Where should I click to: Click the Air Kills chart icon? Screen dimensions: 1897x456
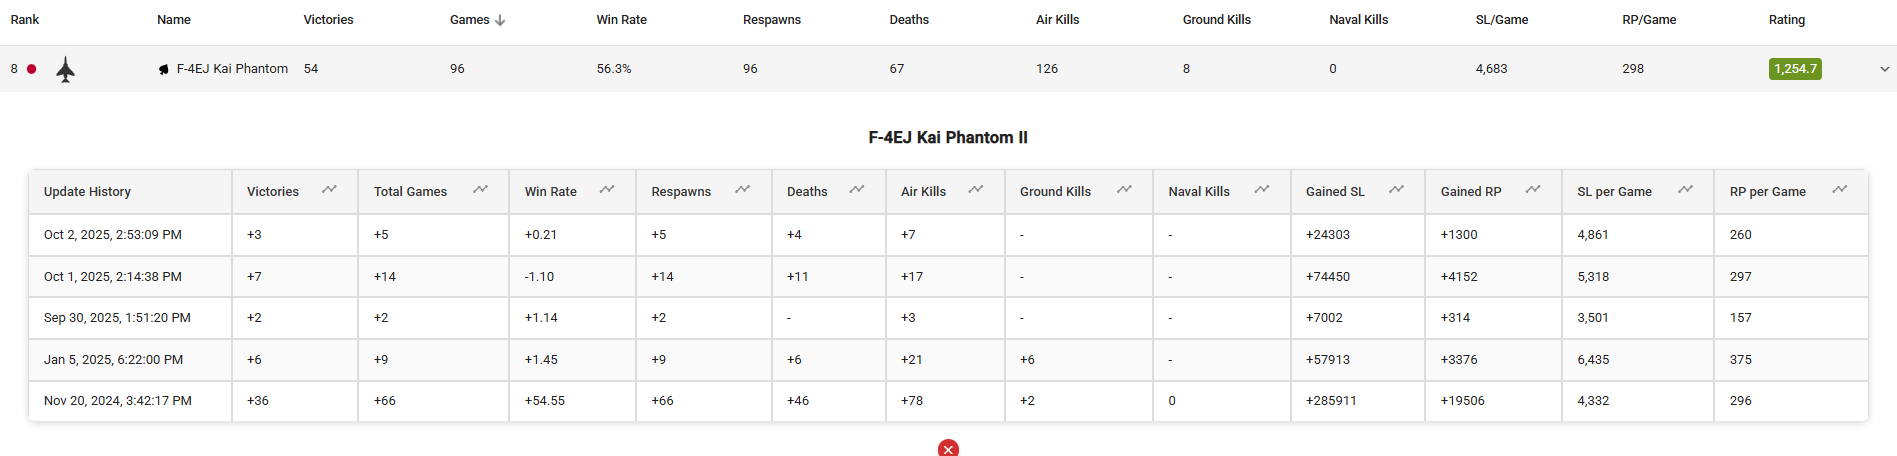click(x=976, y=190)
